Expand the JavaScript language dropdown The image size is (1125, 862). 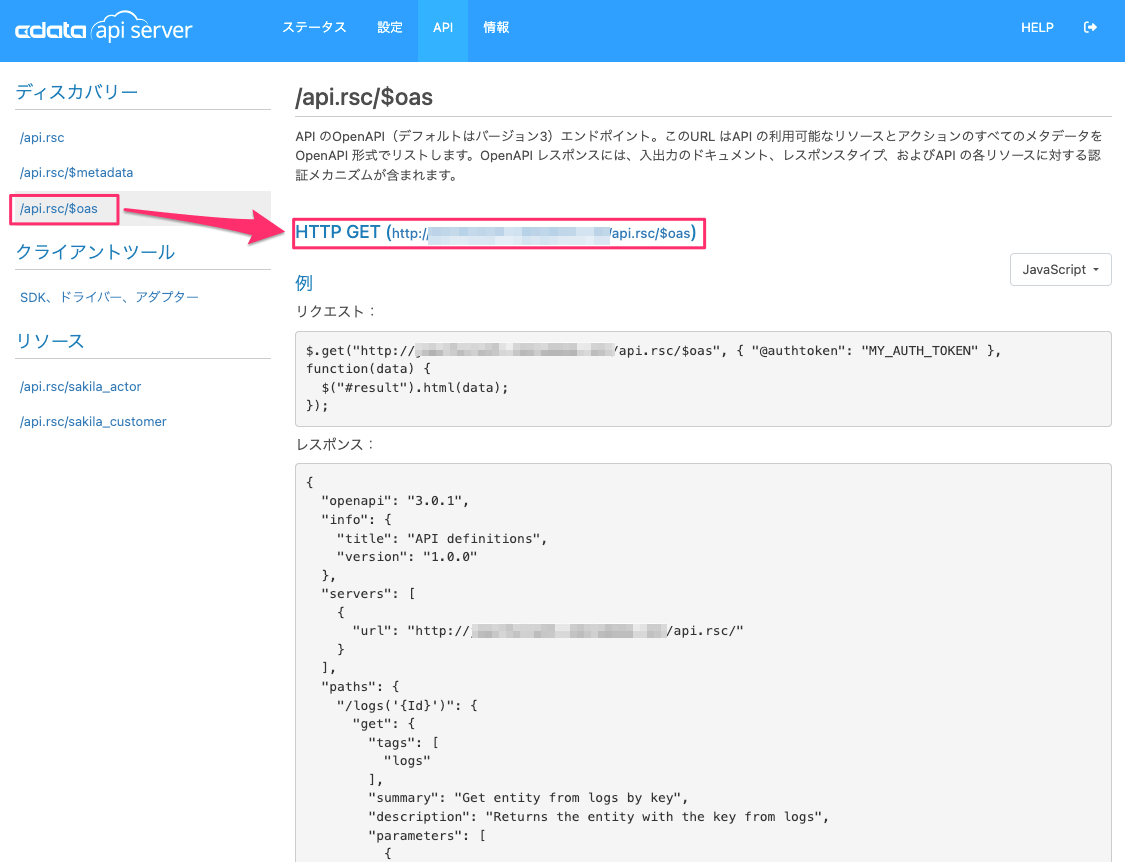coord(1061,270)
